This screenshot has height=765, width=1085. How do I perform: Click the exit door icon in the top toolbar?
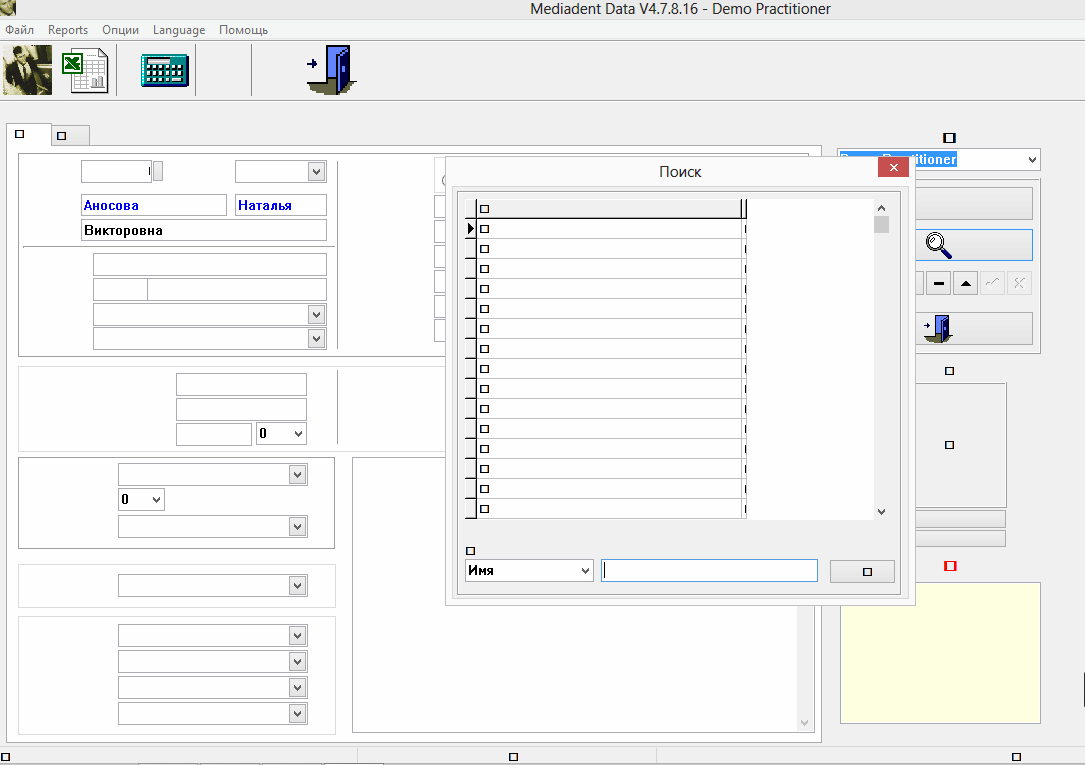(x=331, y=71)
